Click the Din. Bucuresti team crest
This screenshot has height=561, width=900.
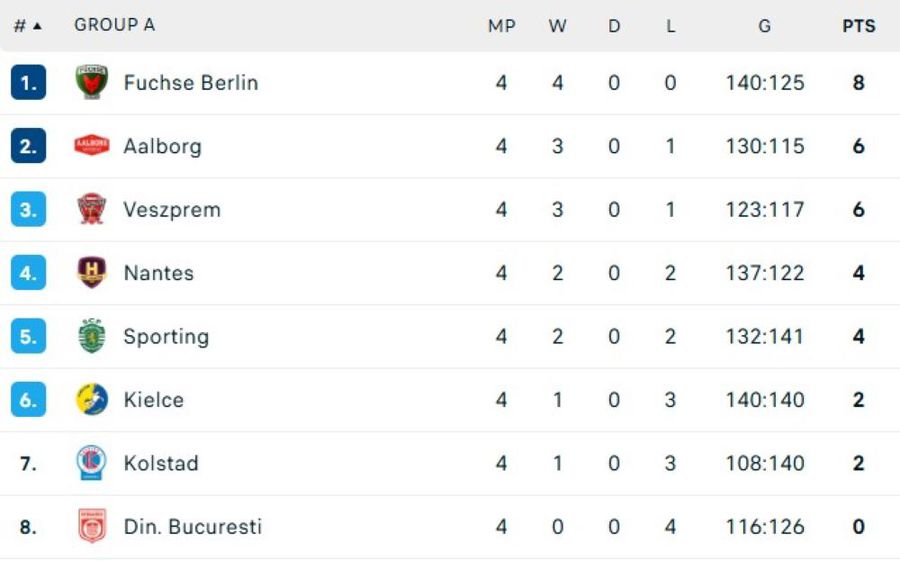92,526
